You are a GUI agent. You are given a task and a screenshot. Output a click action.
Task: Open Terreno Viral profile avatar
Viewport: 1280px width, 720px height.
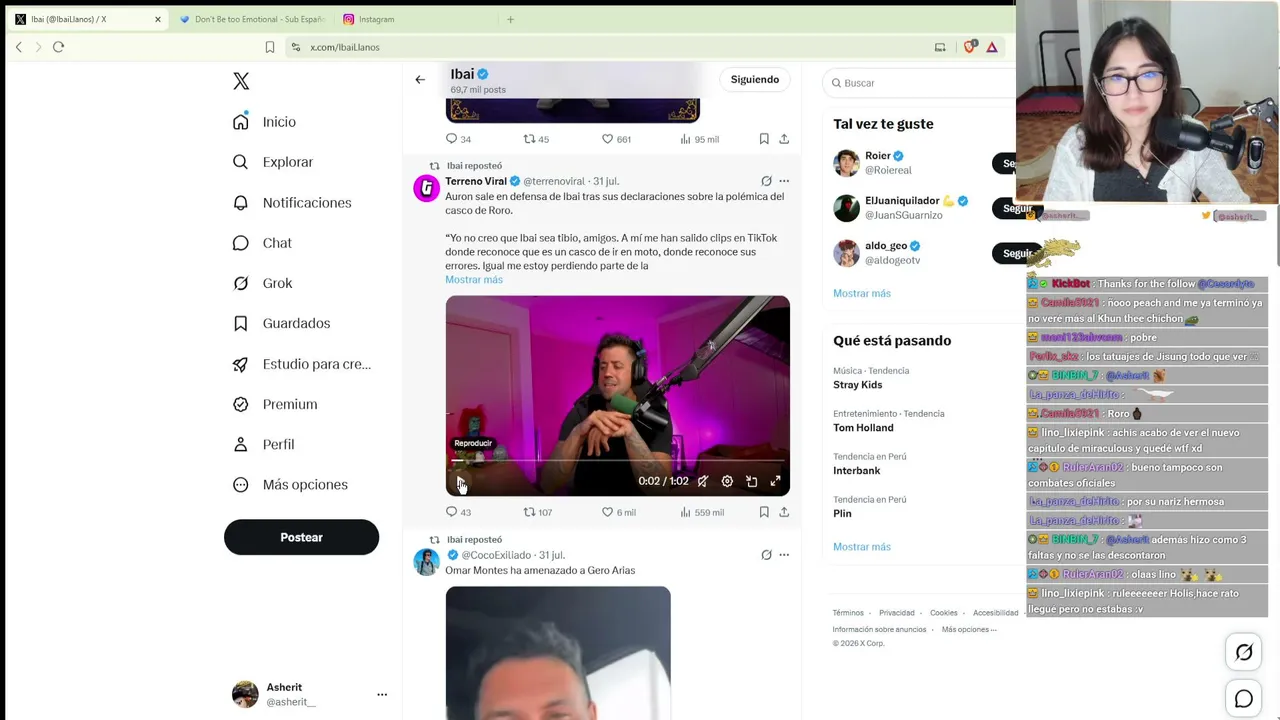[427, 188]
